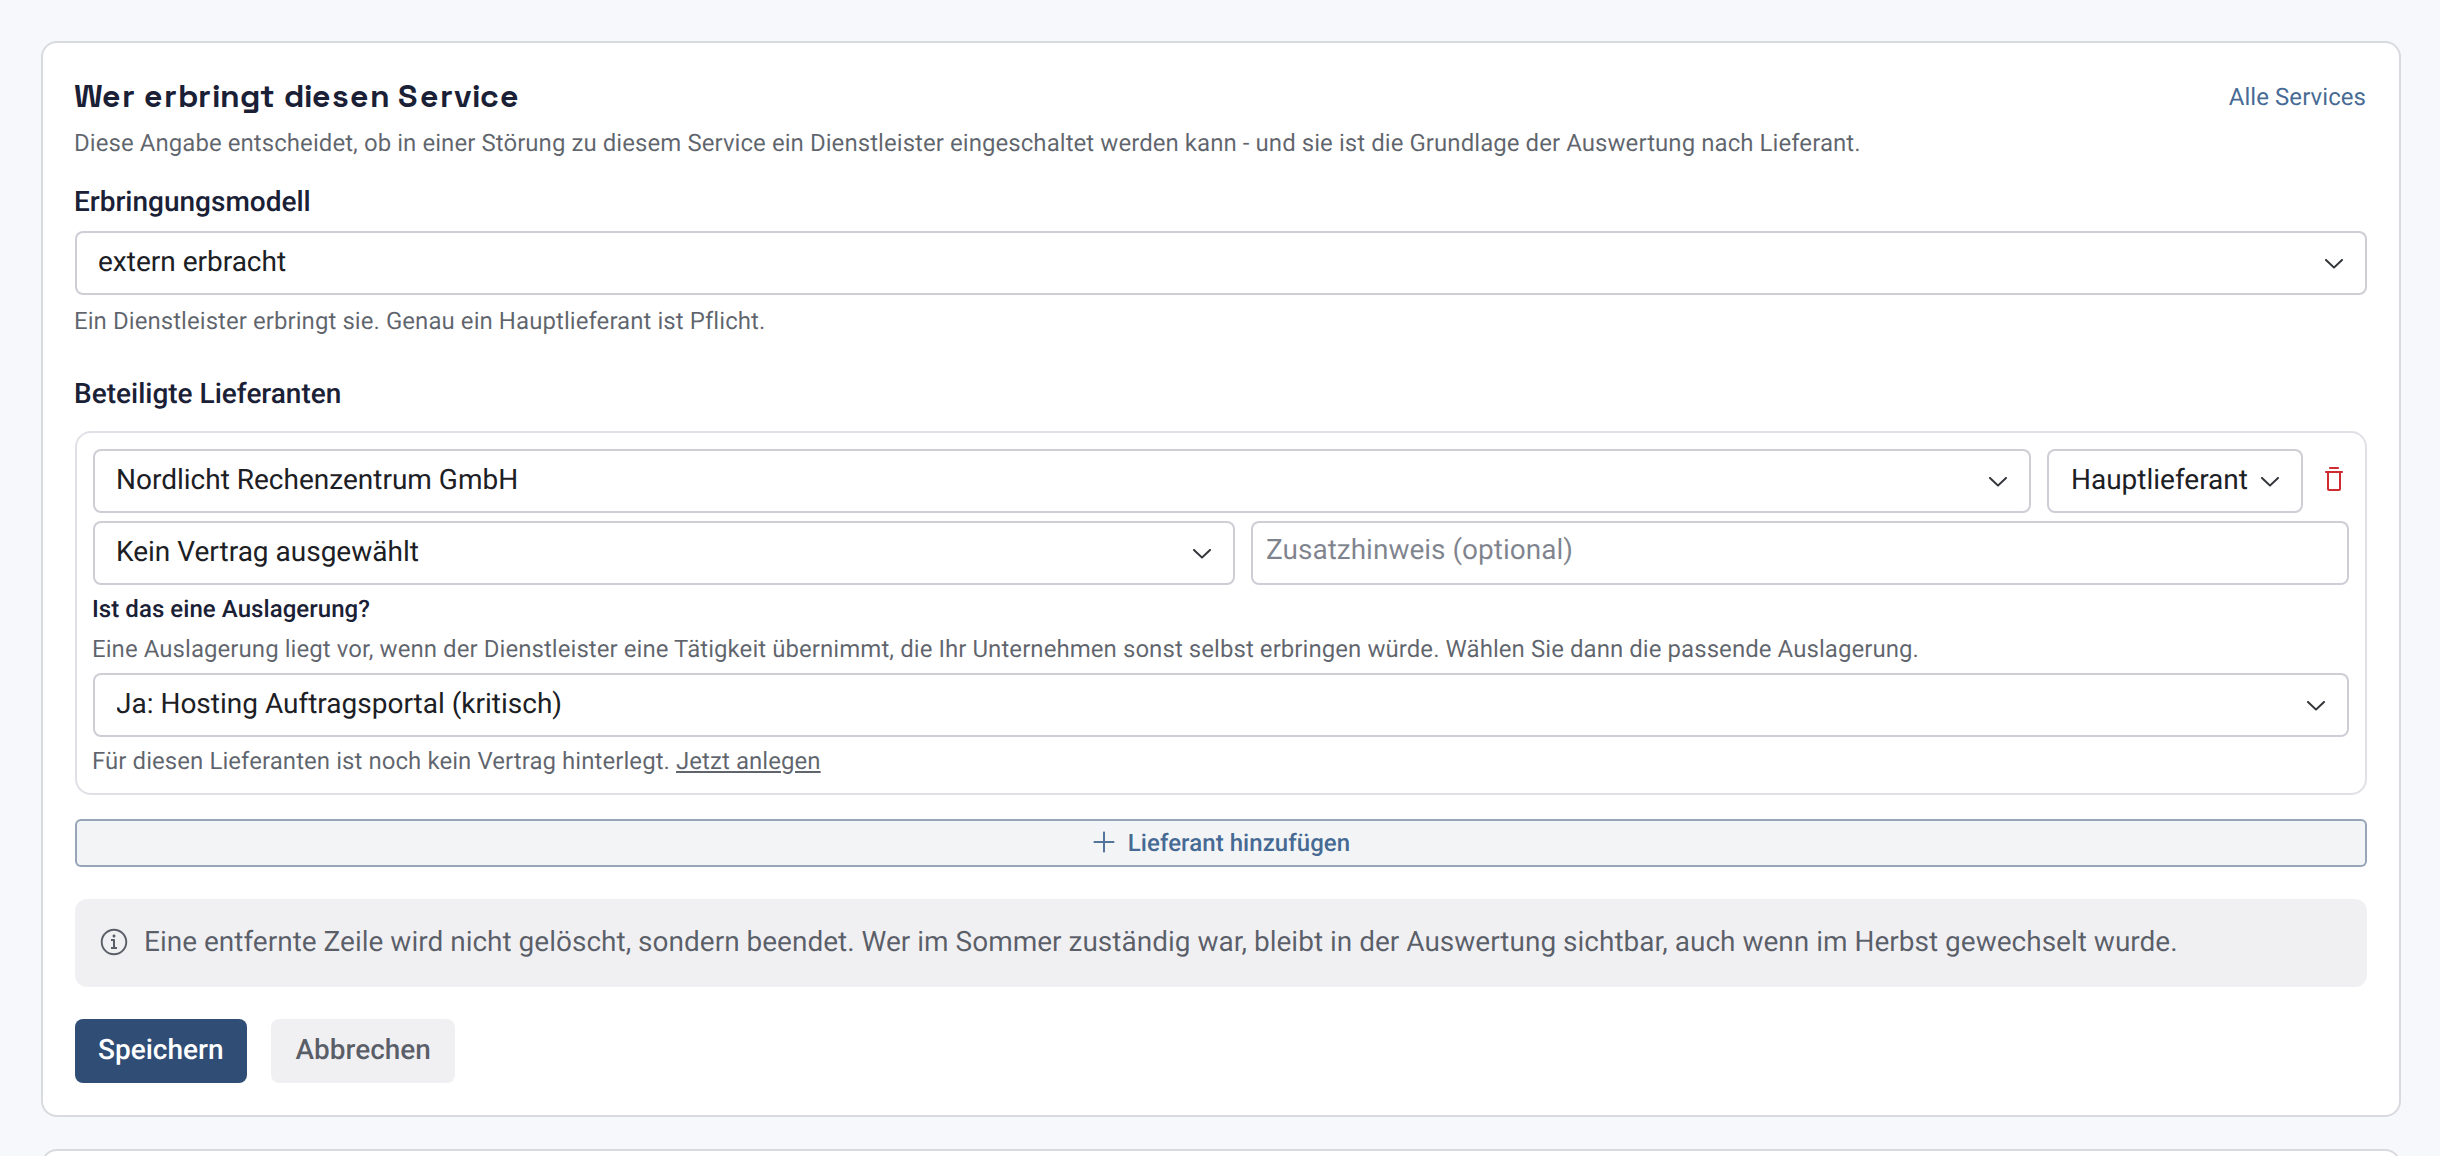Click the Erbringungsmodell label

point(192,202)
